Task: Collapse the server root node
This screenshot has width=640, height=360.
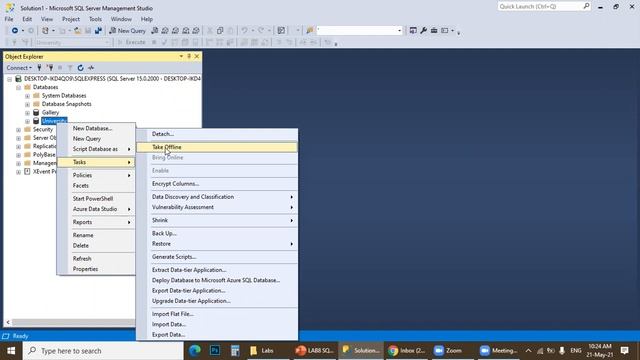Action: point(9,79)
